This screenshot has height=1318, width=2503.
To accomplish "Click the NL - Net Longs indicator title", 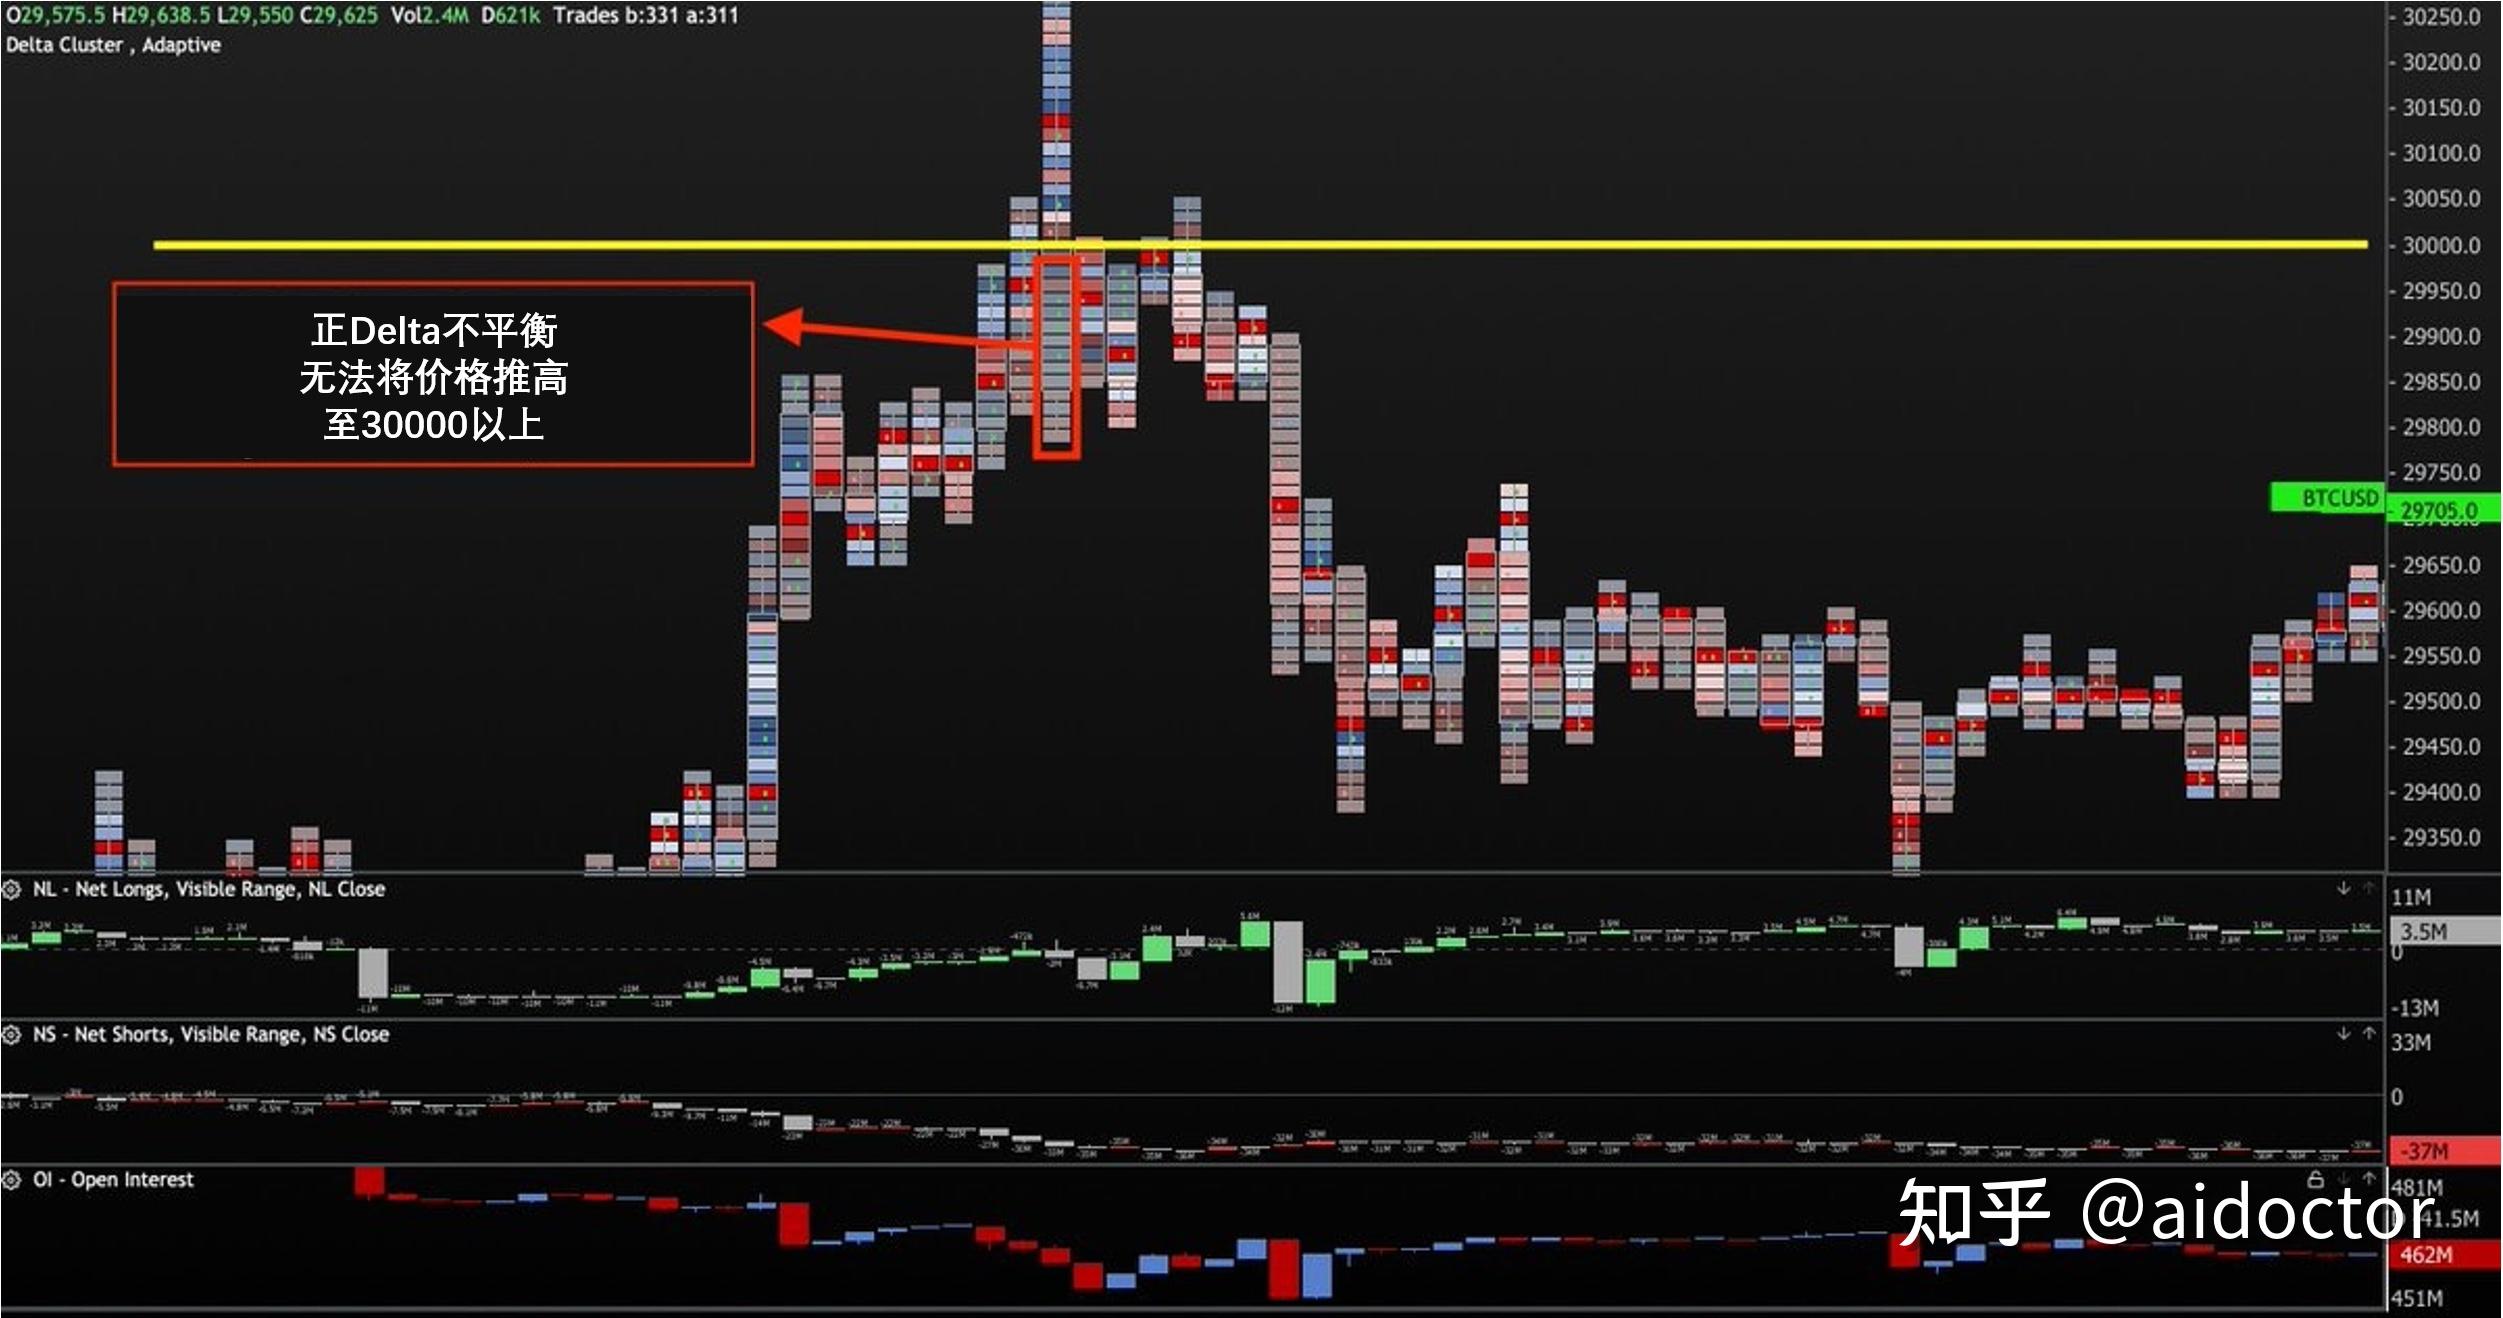I will [208, 889].
